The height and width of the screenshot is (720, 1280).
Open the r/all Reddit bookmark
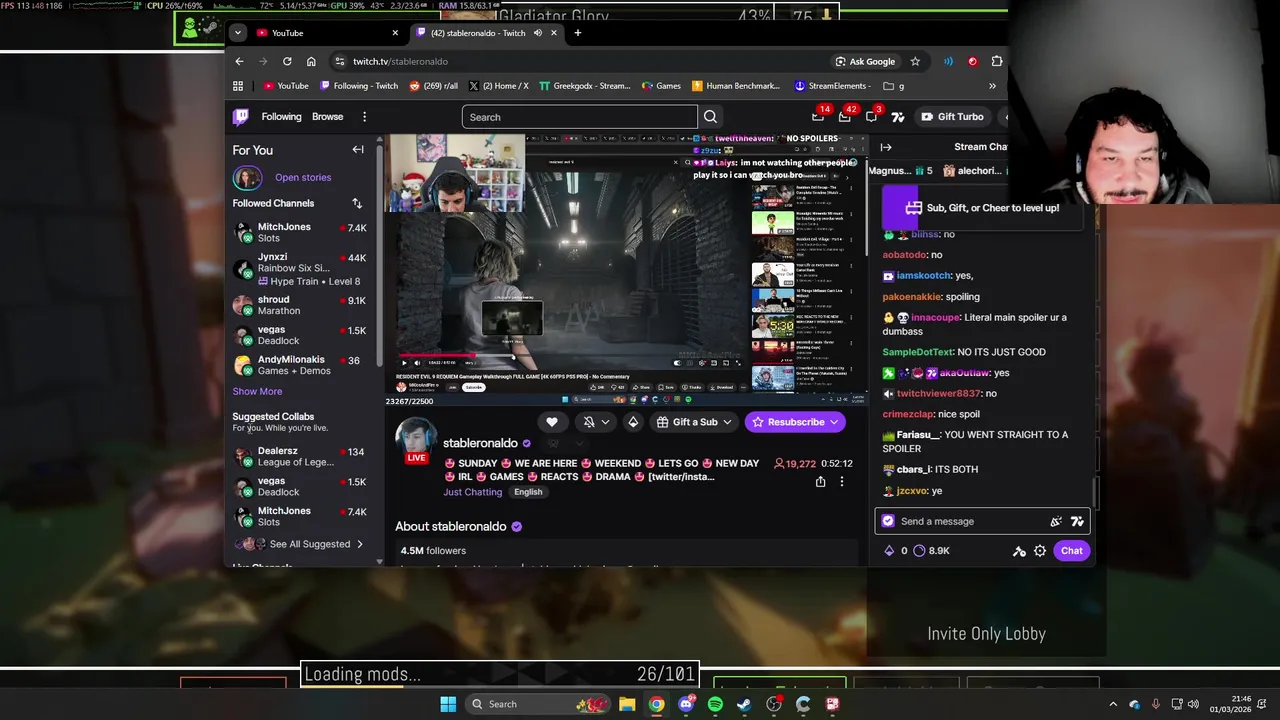[x=433, y=86]
